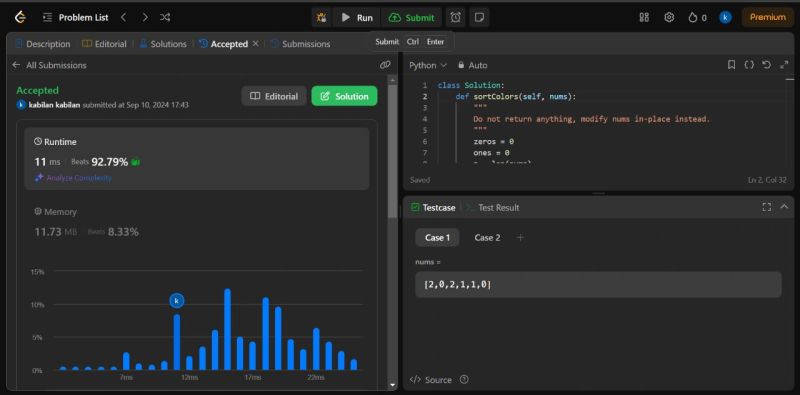Open the Editorial button in submission
Image resolution: width=800 pixels, height=395 pixels.
pyautogui.click(x=274, y=96)
